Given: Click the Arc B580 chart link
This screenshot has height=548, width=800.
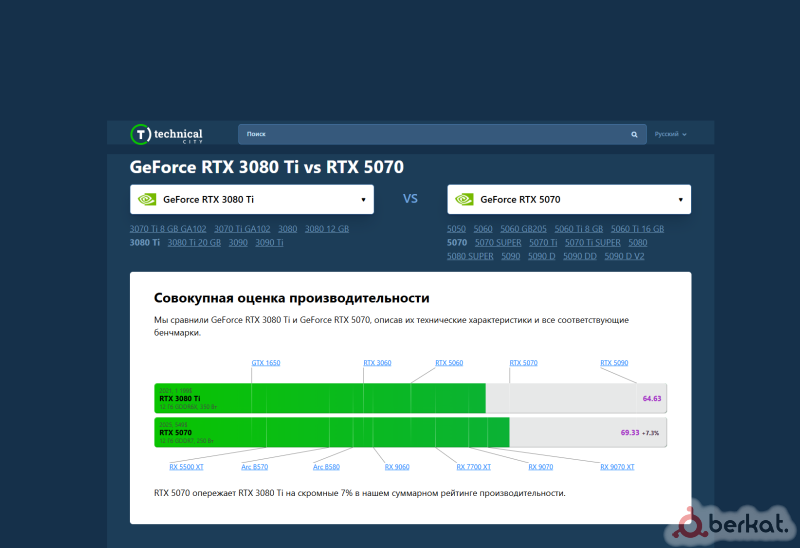Looking at the screenshot, I should 327,467.
